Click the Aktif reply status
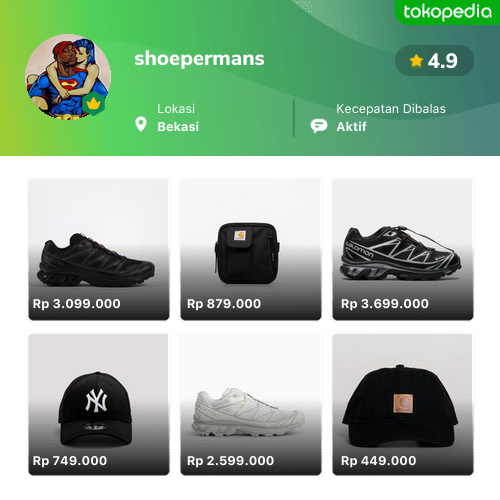 [x=351, y=127]
